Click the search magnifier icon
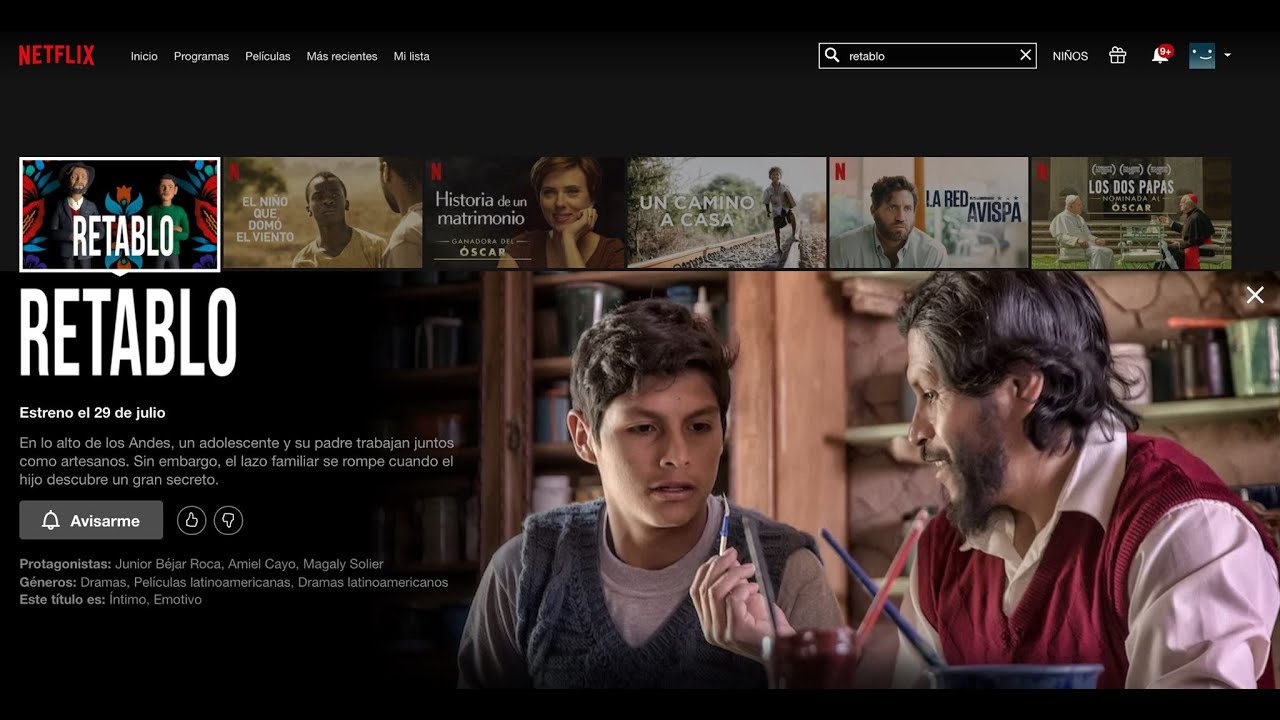The image size is (1280, 720). click(x=832, y=56)
